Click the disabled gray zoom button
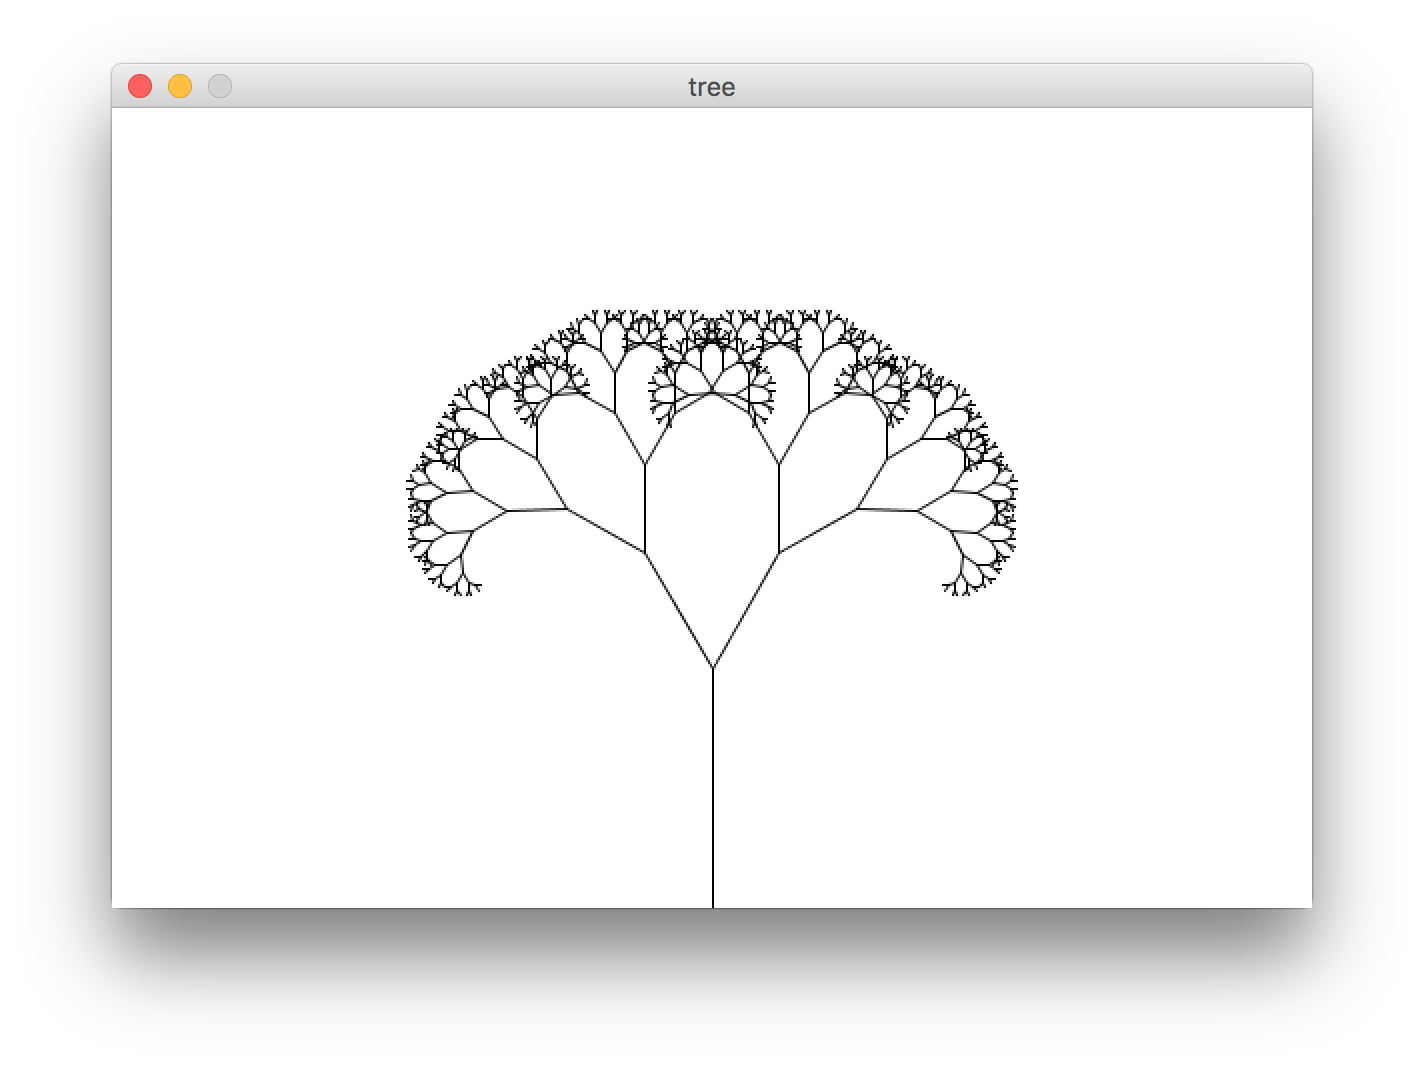The image size is (1424, 1068). 220,86
